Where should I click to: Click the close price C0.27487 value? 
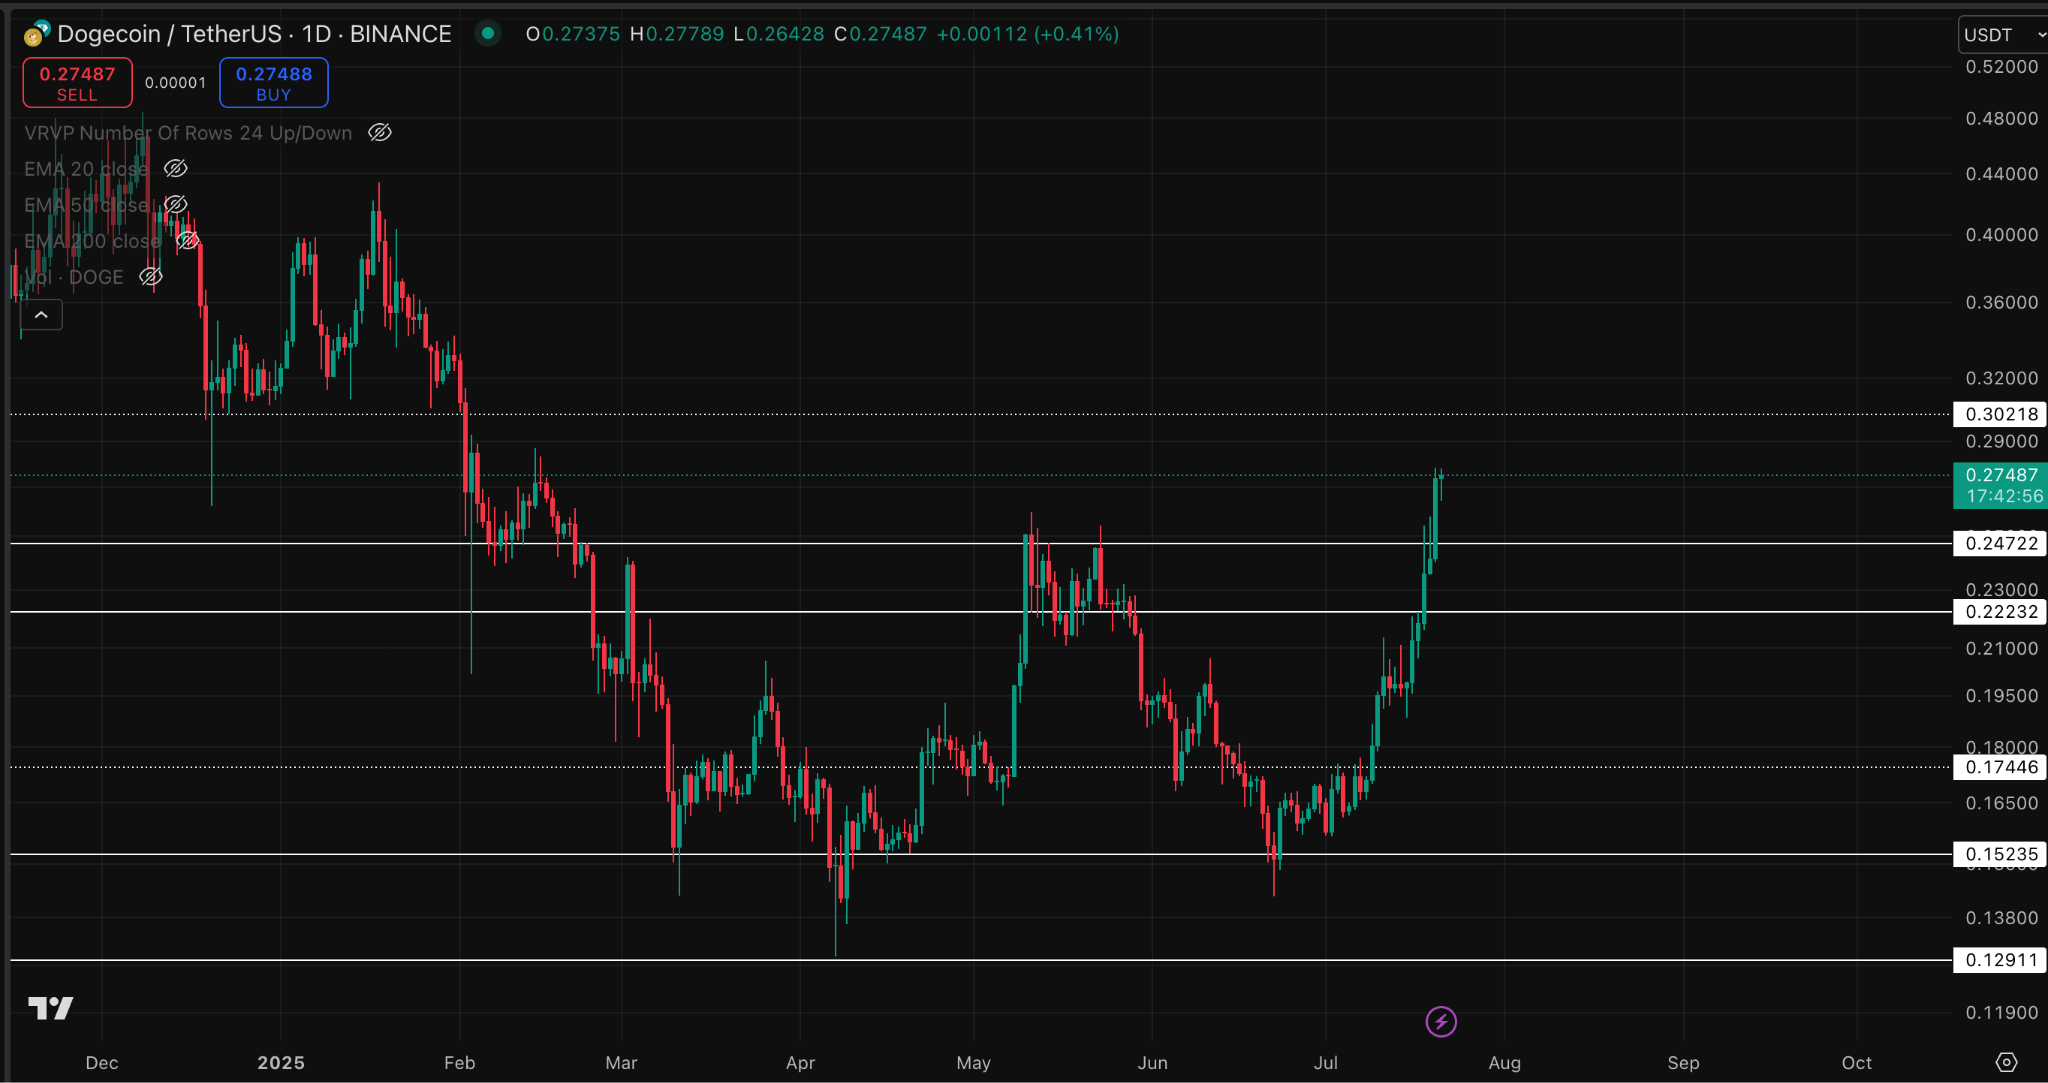(881, 34)
